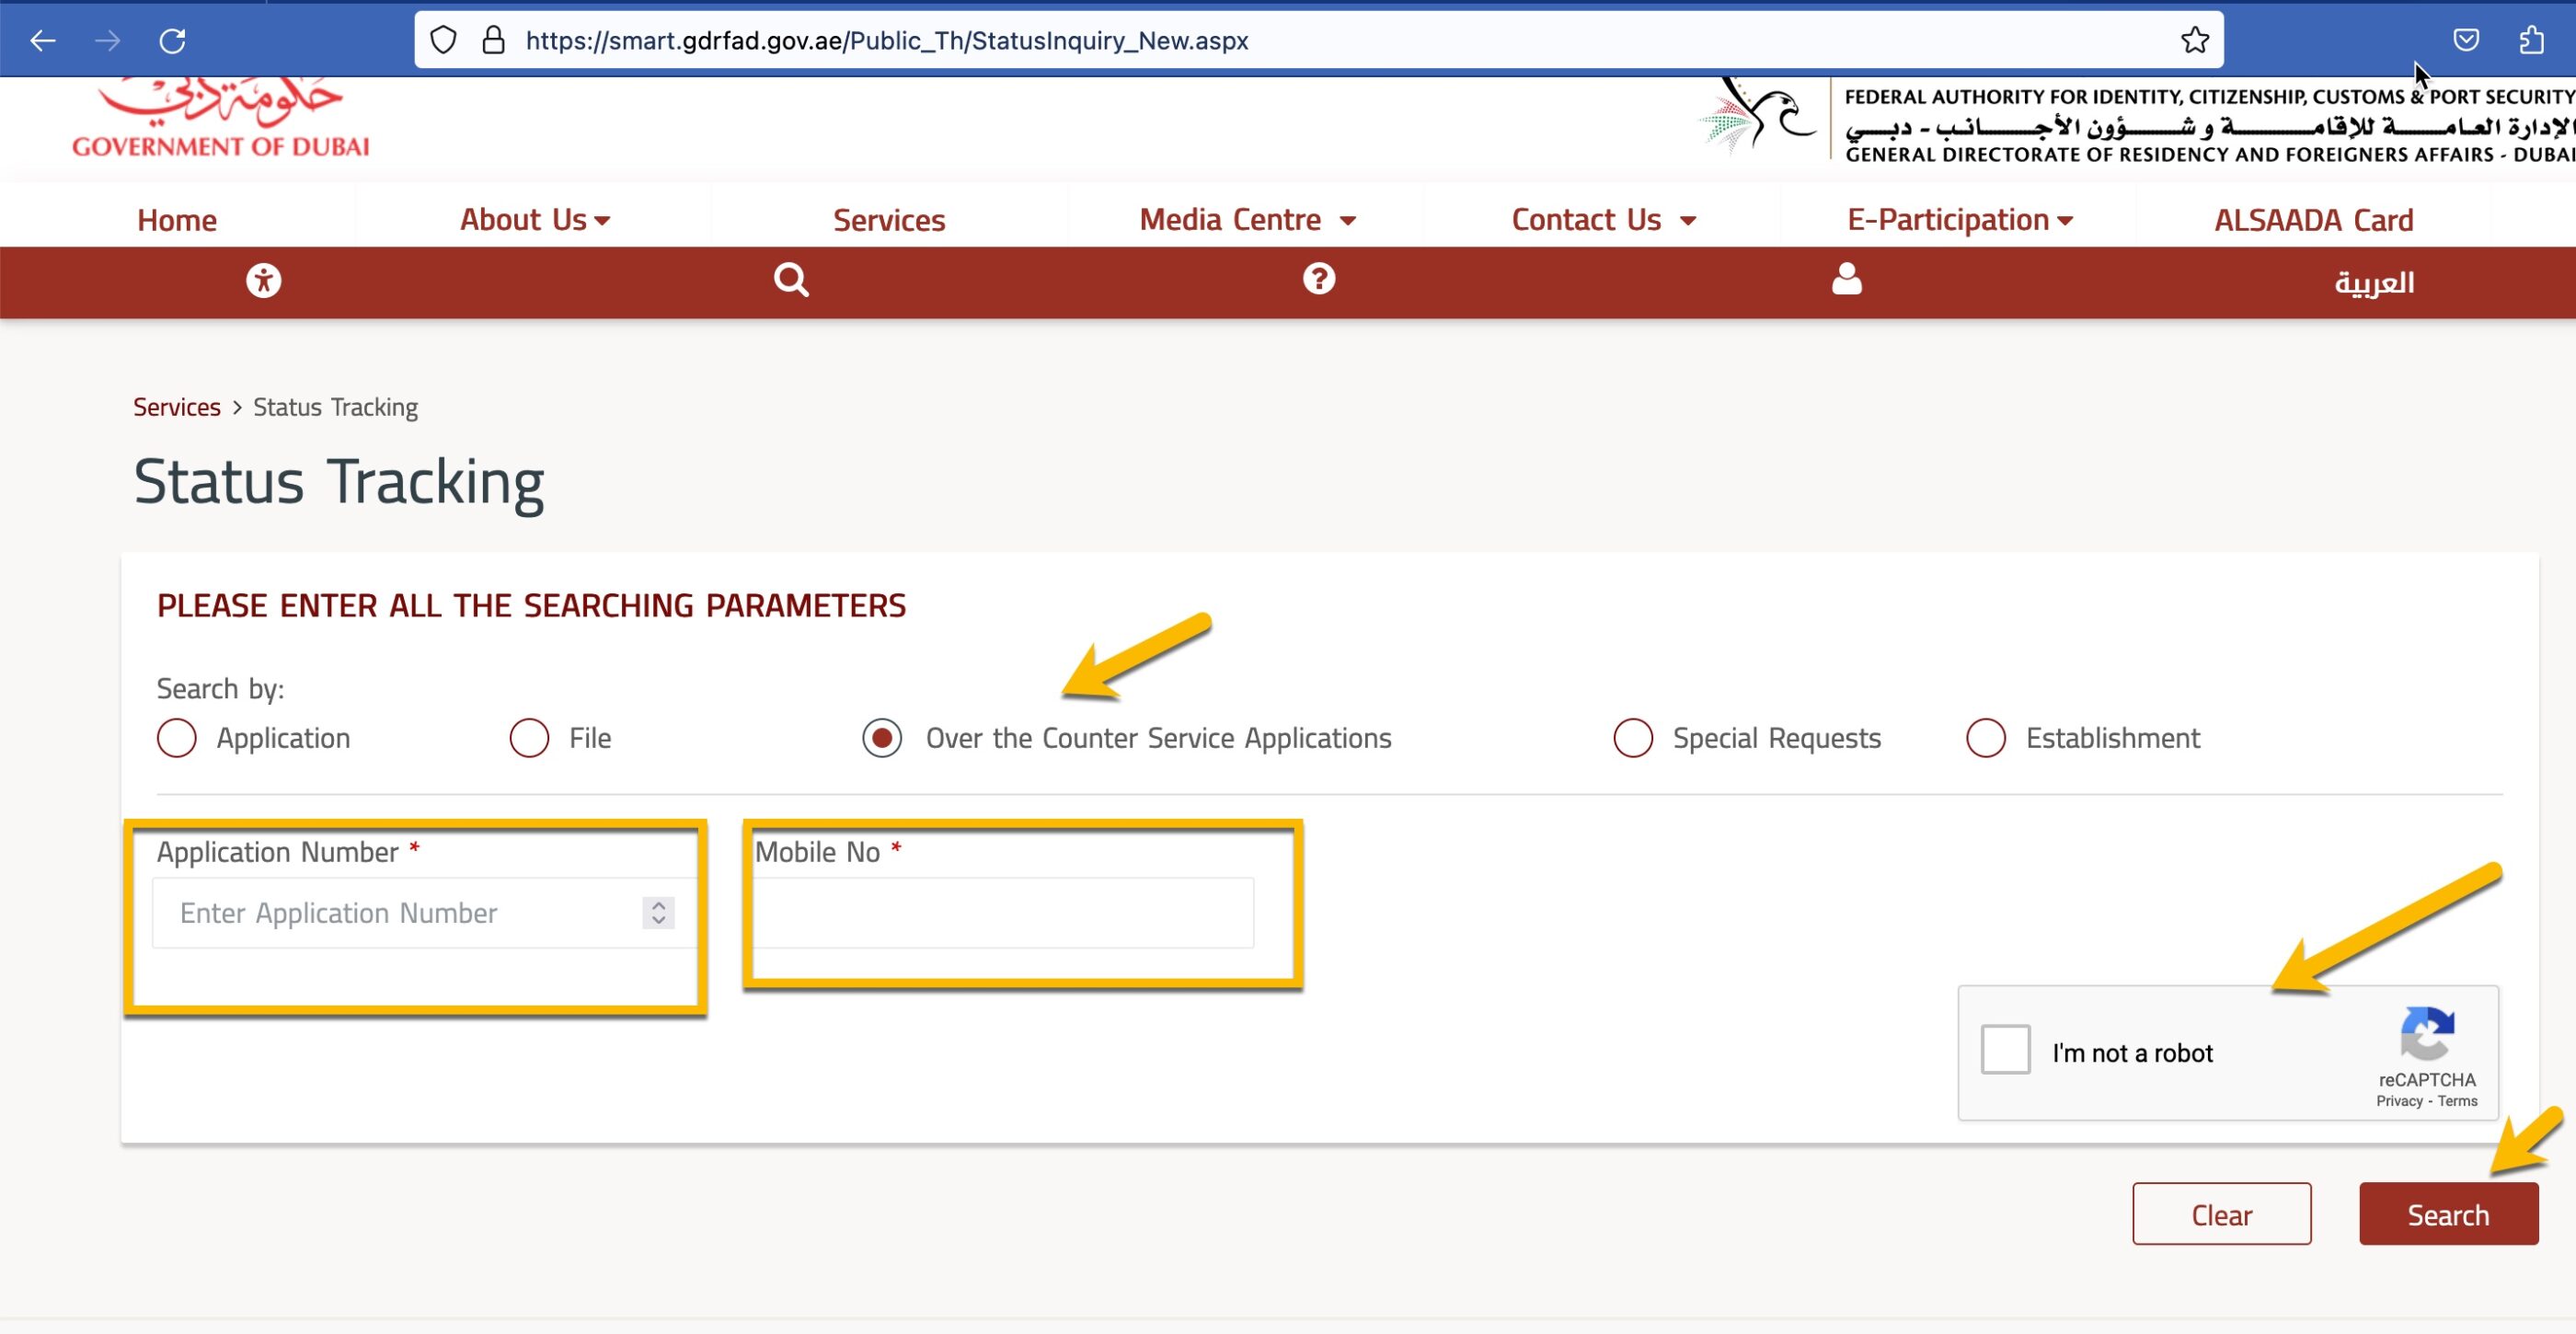This screenshot has height=1334, width=2576.
Task: Select the Establishment search option
Action: pos(1985,738)
